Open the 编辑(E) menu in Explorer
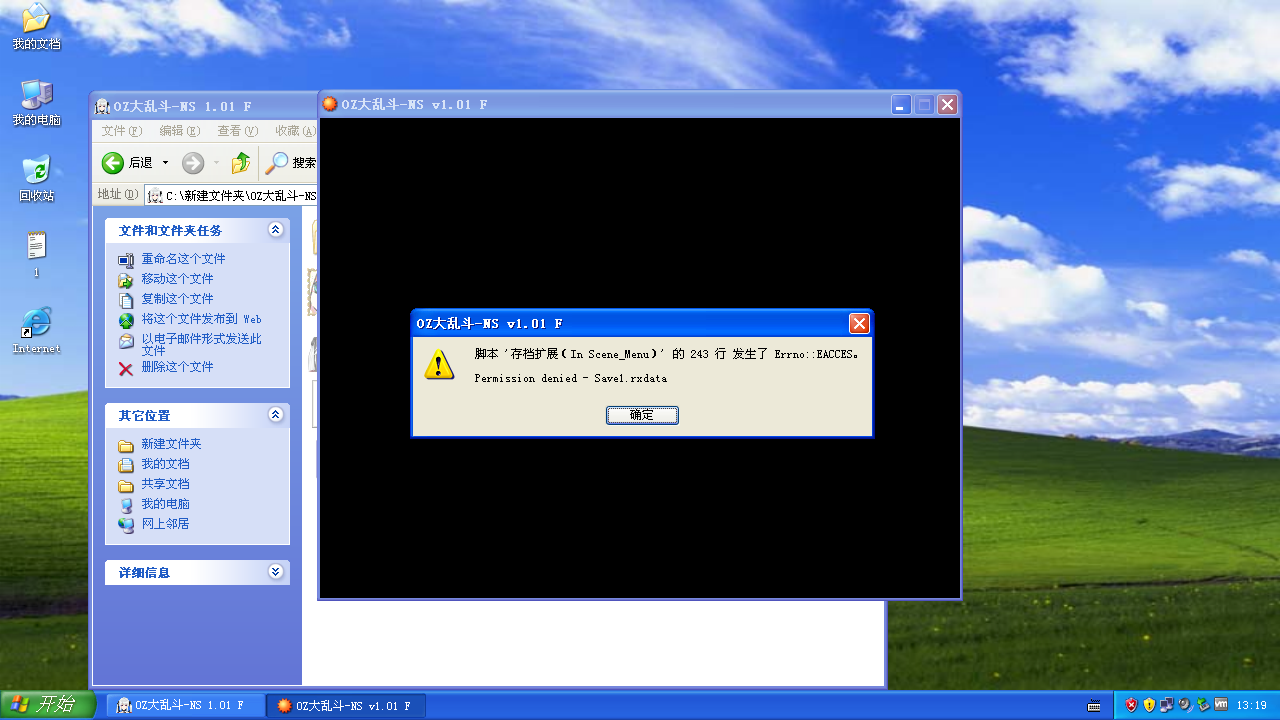1280x720 pixels. click(180, 131)
